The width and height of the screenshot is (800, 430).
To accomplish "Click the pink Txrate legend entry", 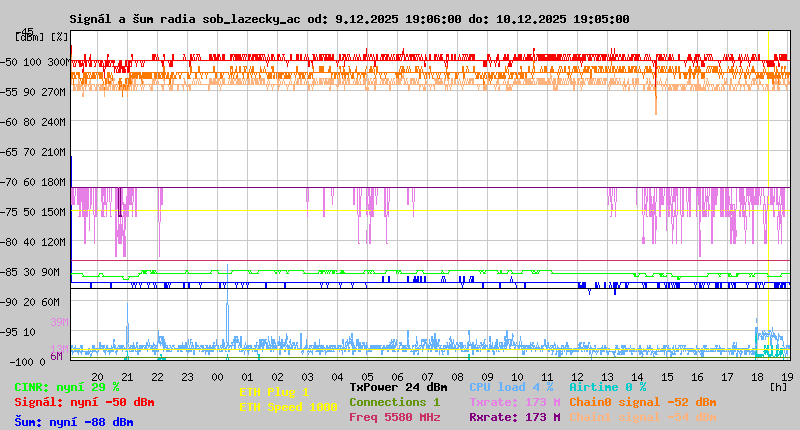I will (x=514, y=402).
